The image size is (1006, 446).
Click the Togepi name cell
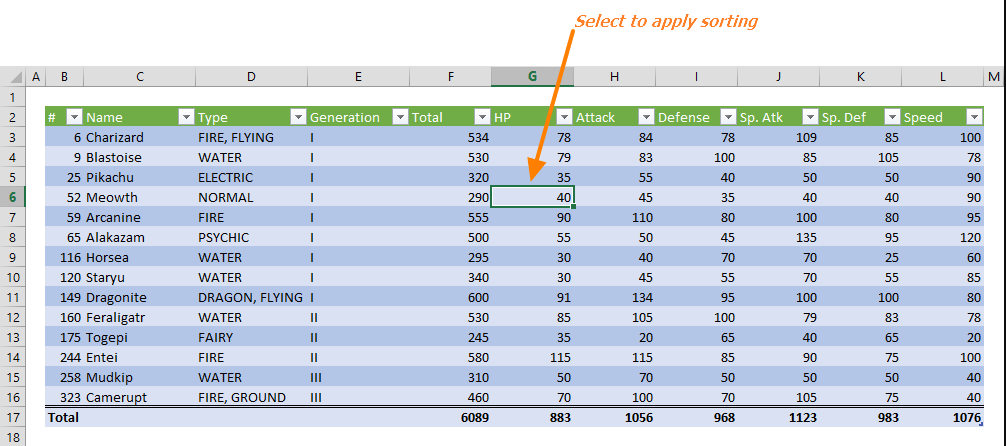(x=139, y=337)
